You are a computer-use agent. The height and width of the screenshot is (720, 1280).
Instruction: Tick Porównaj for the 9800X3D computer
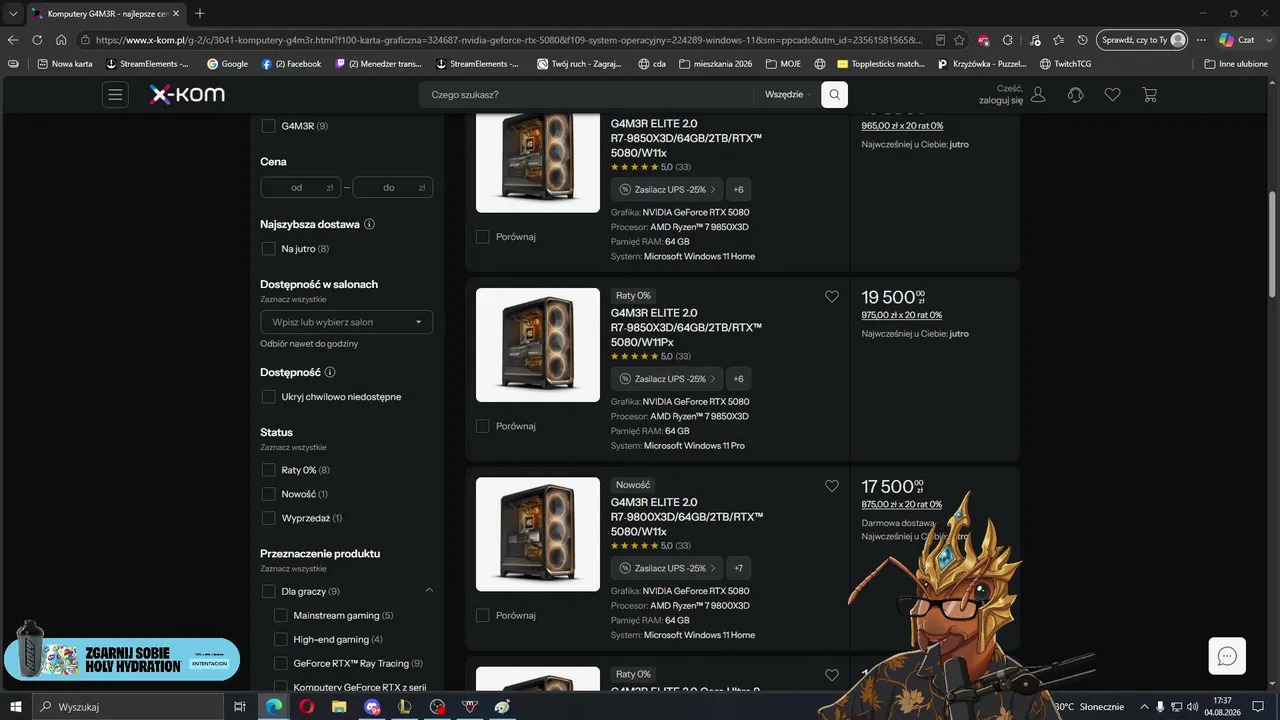(x=483, y=615)
